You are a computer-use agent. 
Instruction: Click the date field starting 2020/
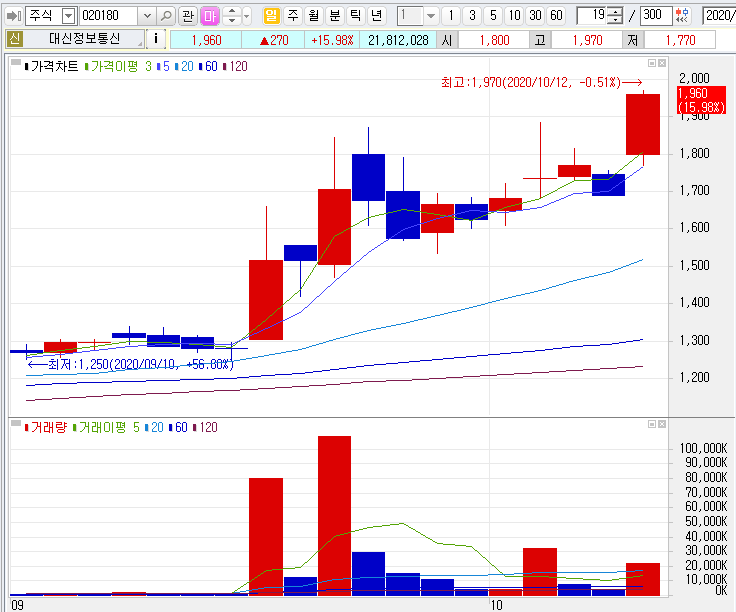[x=719, y=16]
